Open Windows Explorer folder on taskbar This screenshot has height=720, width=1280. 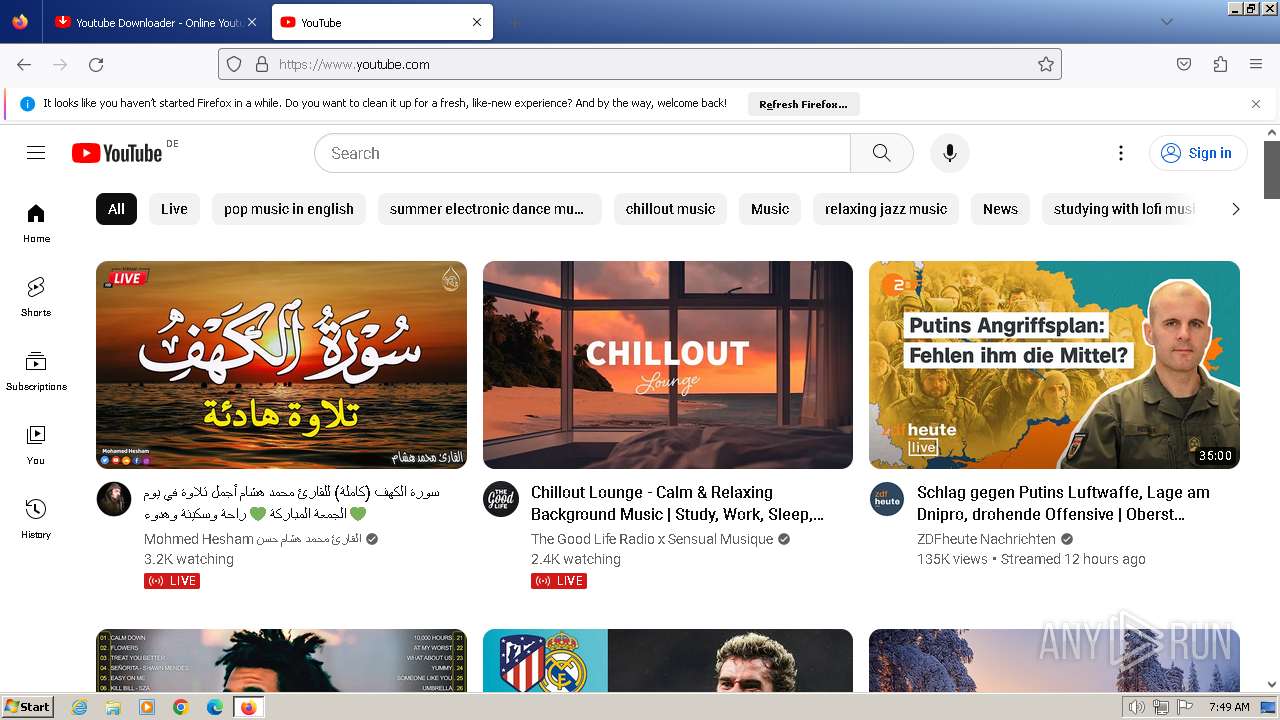113,707
